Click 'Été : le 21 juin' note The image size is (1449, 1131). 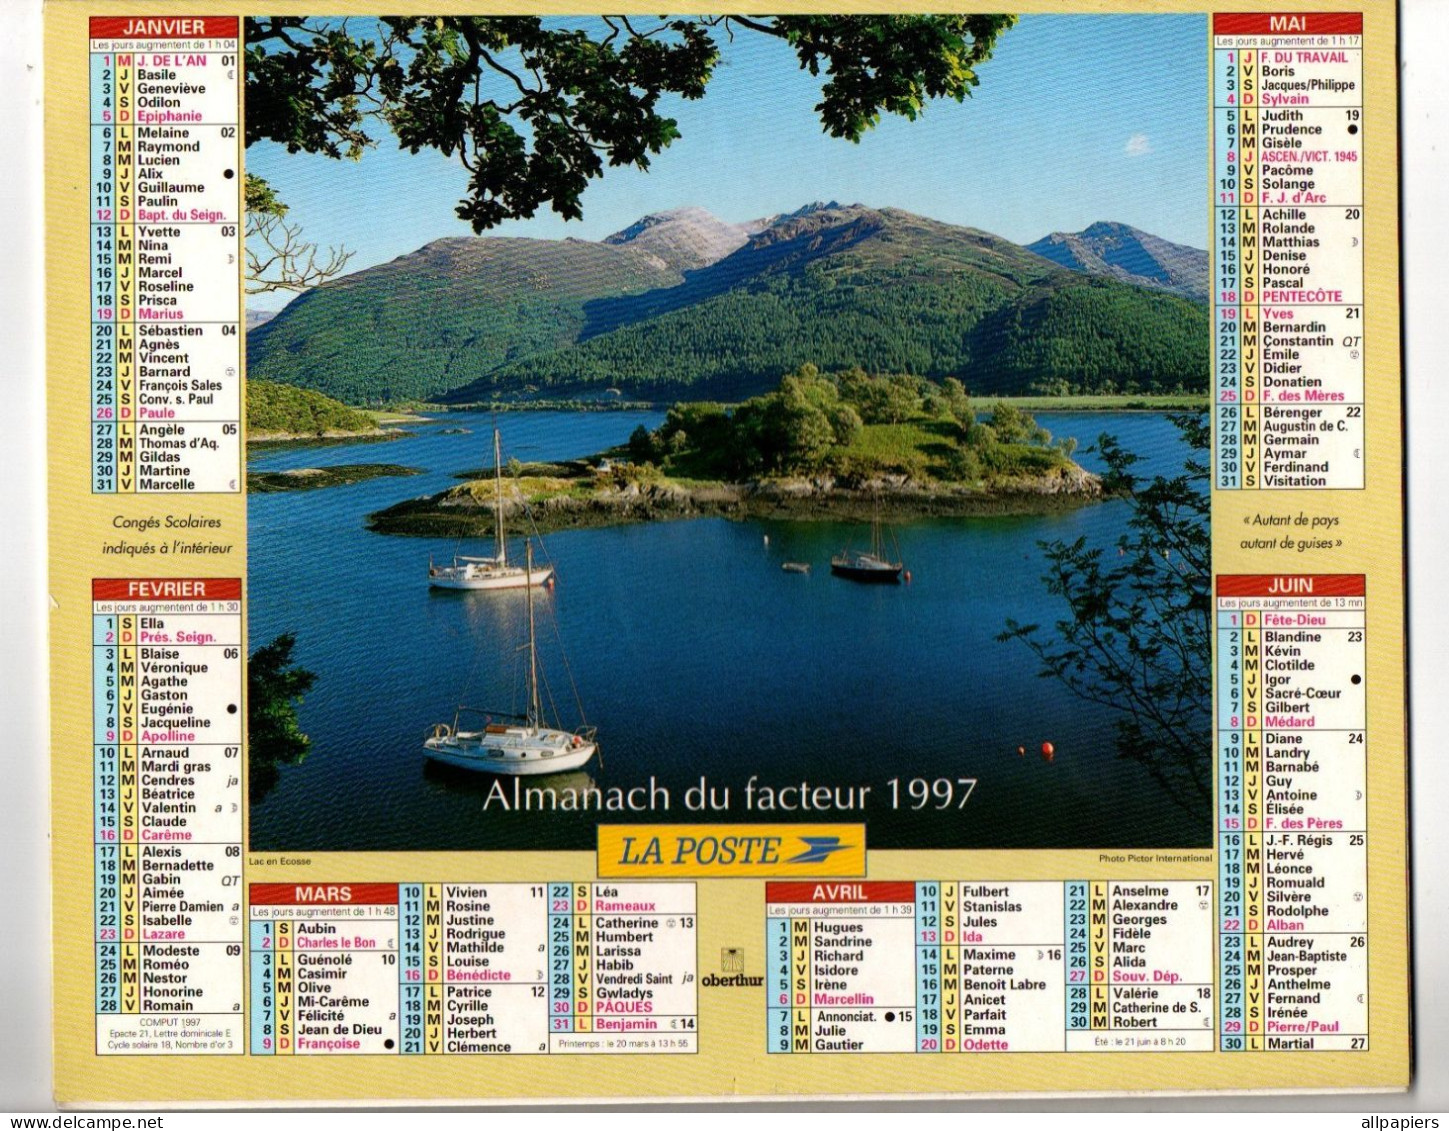[x=1139, y=1042]
